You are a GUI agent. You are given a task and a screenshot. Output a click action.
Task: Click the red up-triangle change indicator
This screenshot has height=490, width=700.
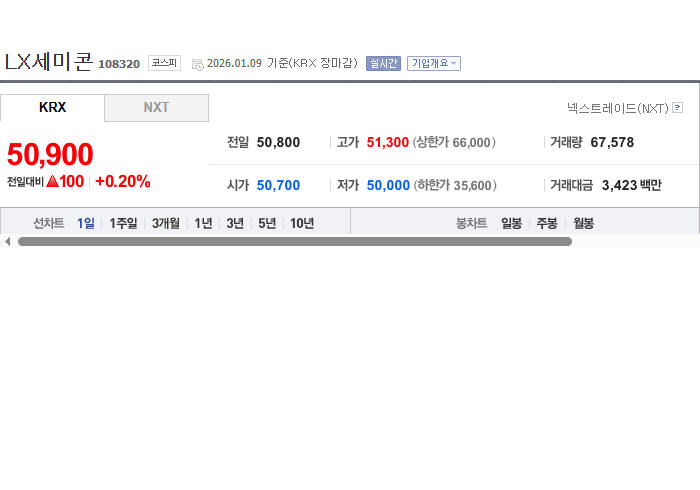pyautogui.click(x=52, y=181)
